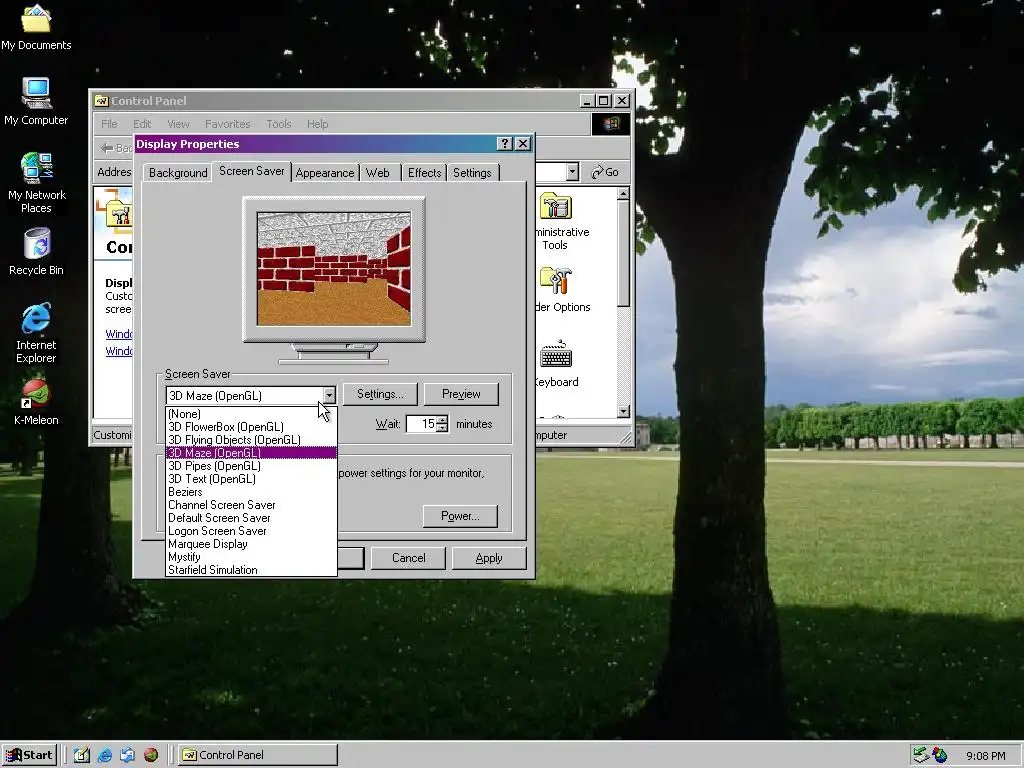1024x768 pixels.
Task: Choose 3D Pipes (OpenGL) screen saver
Action: (x=251, y=466)
